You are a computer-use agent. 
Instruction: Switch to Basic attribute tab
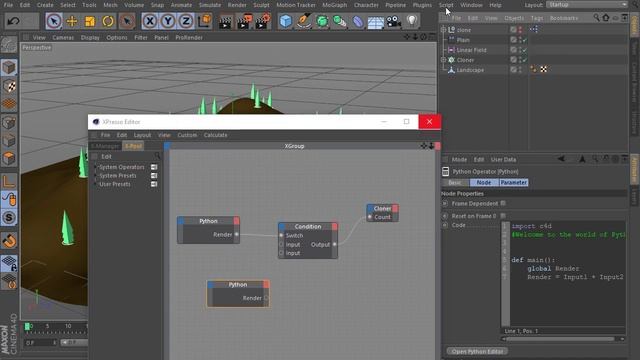click(455, 182)
